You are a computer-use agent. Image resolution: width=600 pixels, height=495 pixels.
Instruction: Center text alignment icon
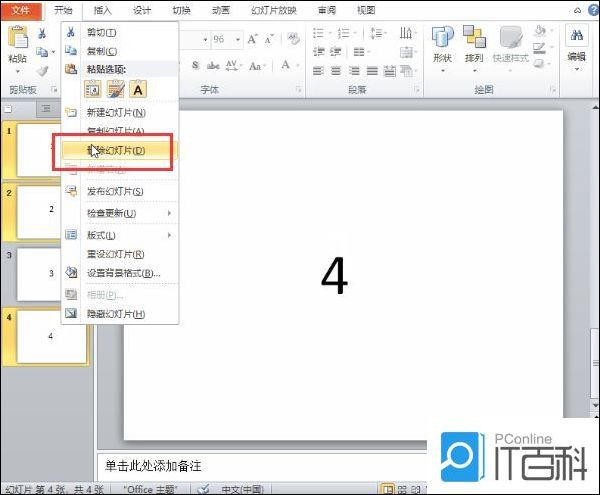(x=336, y=70)
